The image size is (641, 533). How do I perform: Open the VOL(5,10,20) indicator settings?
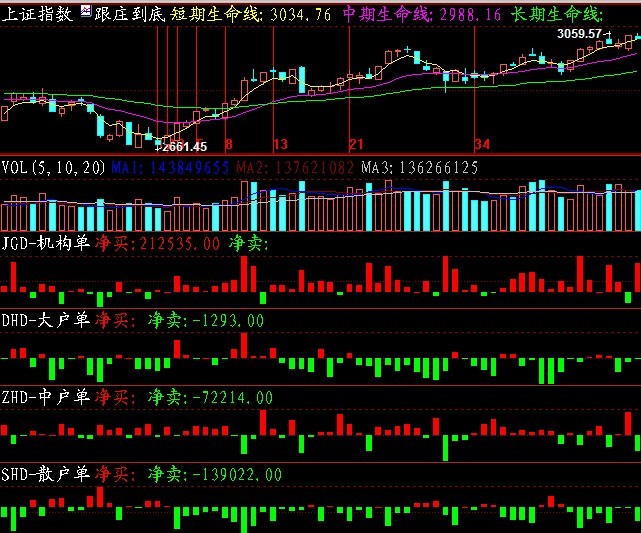tap(53, 168)
